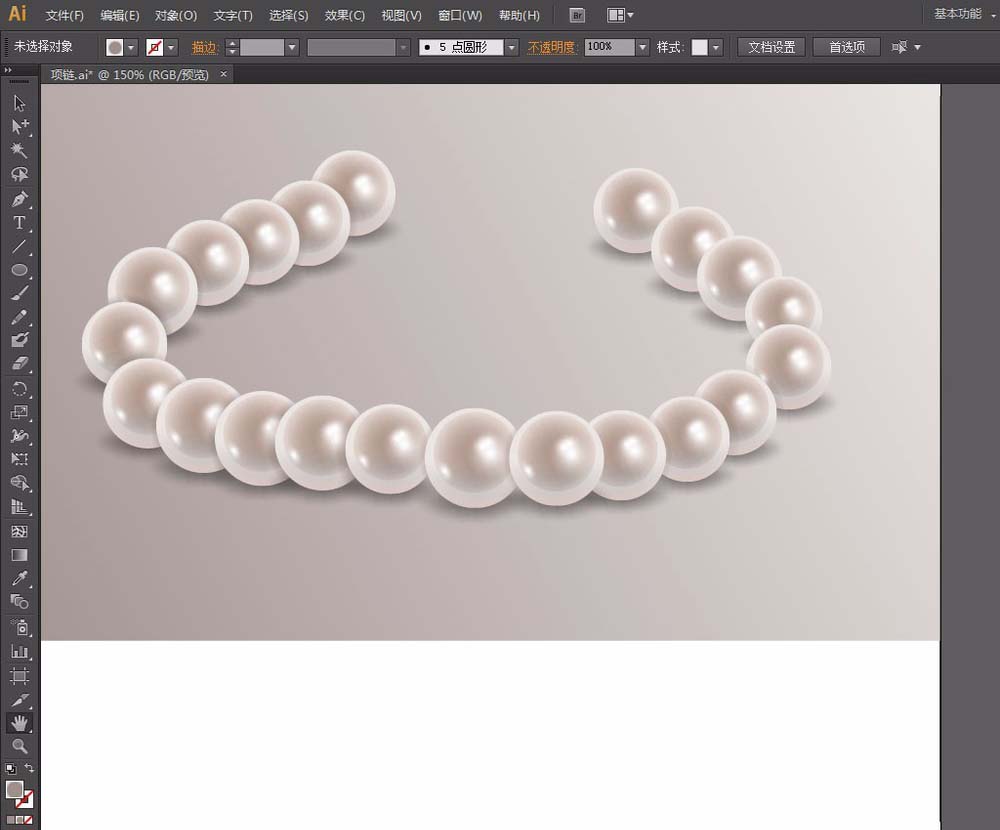Click the control bar fill color swatch
The width and height of the screenshot is (1000, 830).
pos(115,47)
